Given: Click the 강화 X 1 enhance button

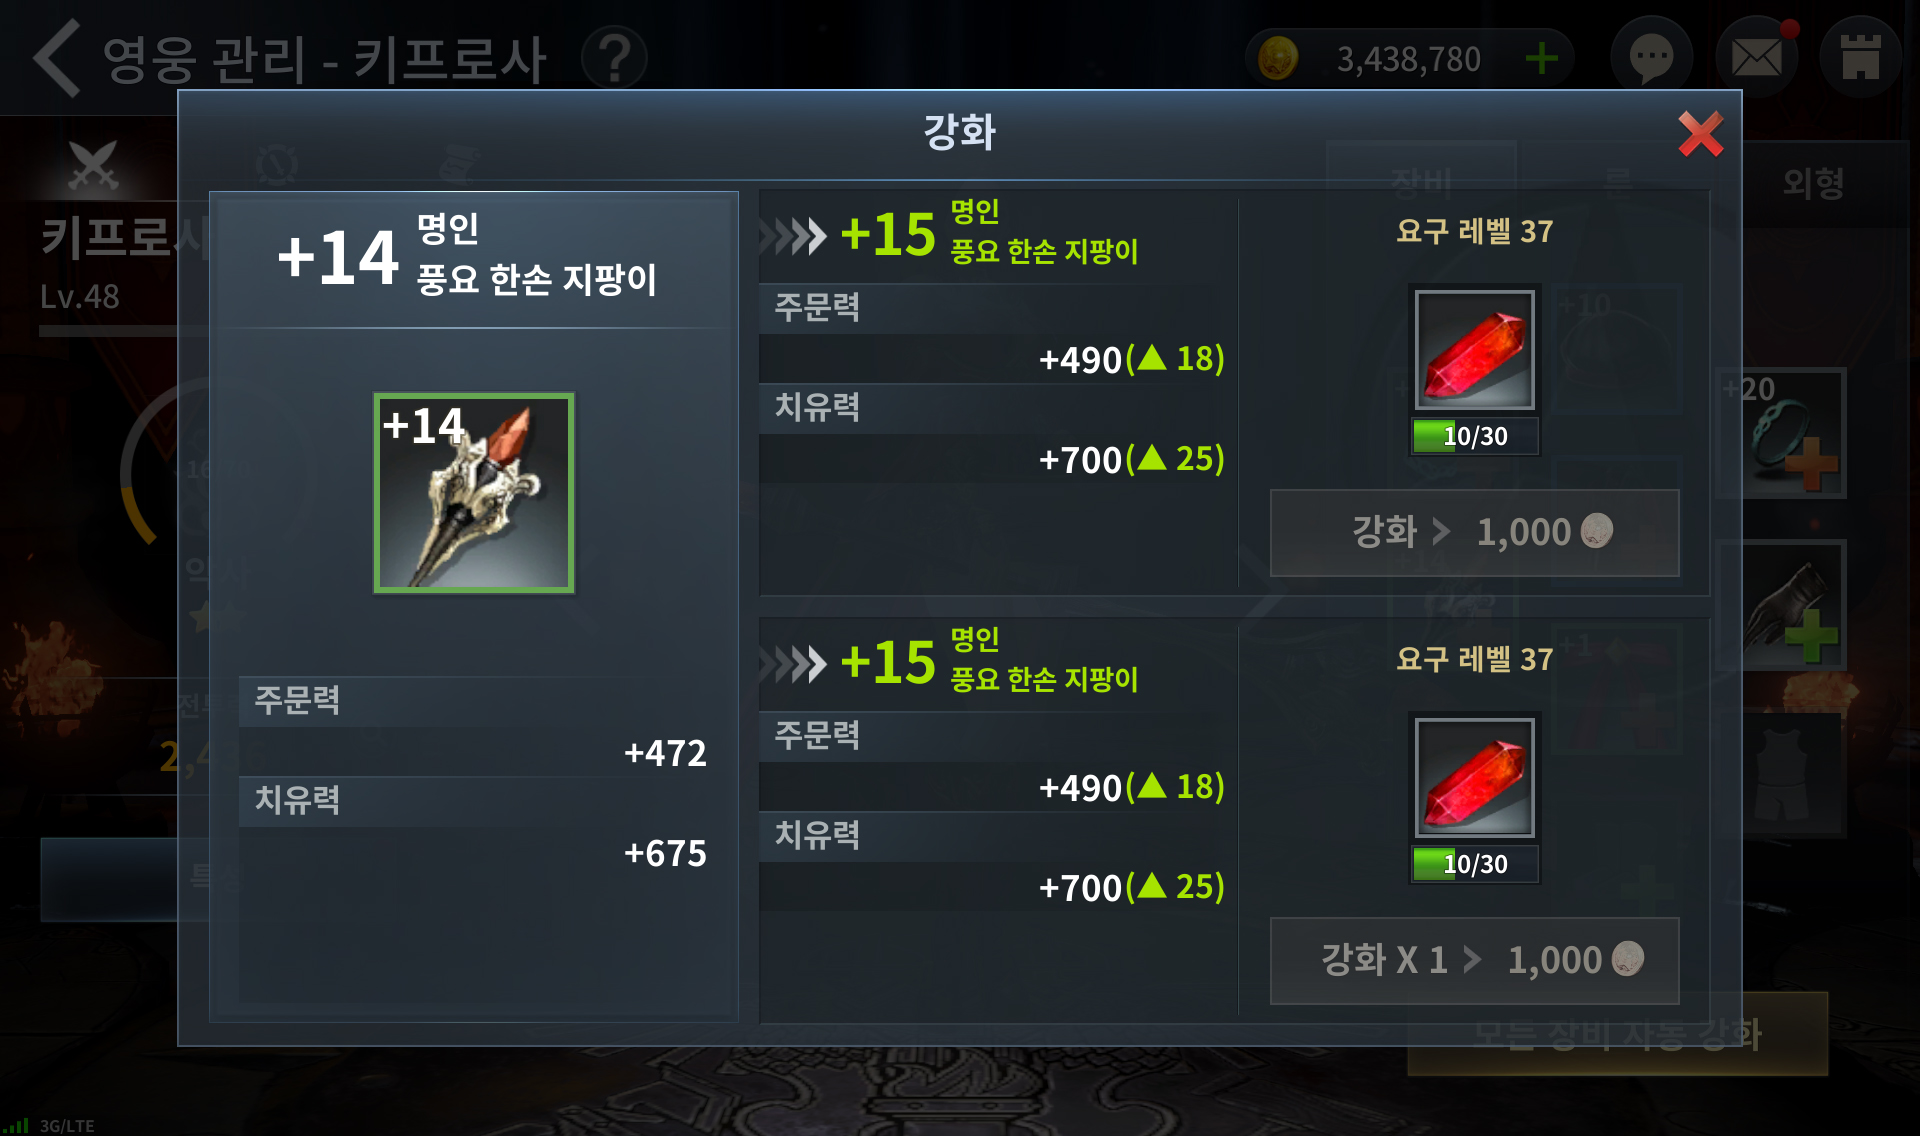Looking at the screenshot, I should tap(1474, 960).
